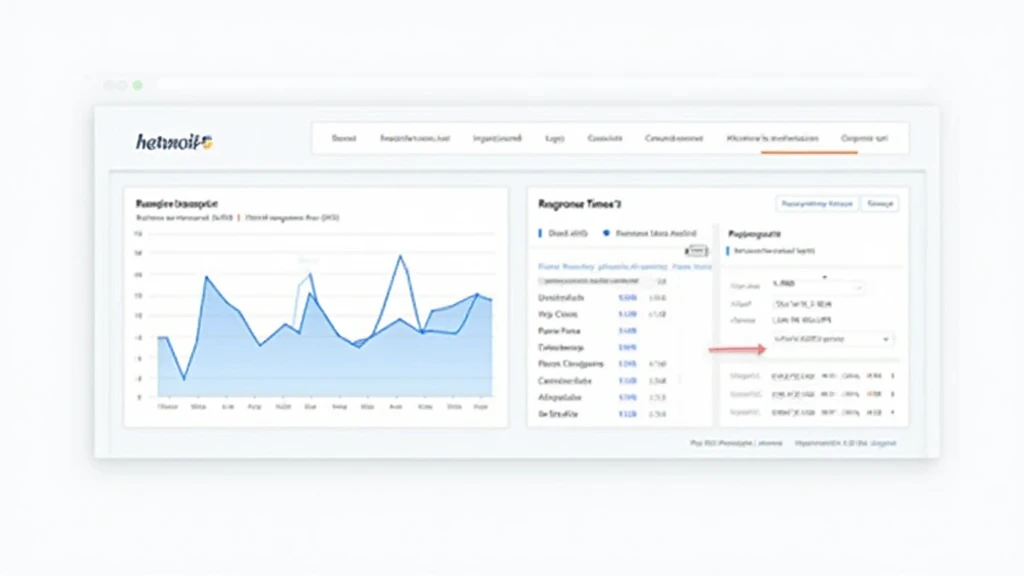
Task: Click the wide outlined button beside Response Times
Action: pyautogui.click(x=817, y=203)
